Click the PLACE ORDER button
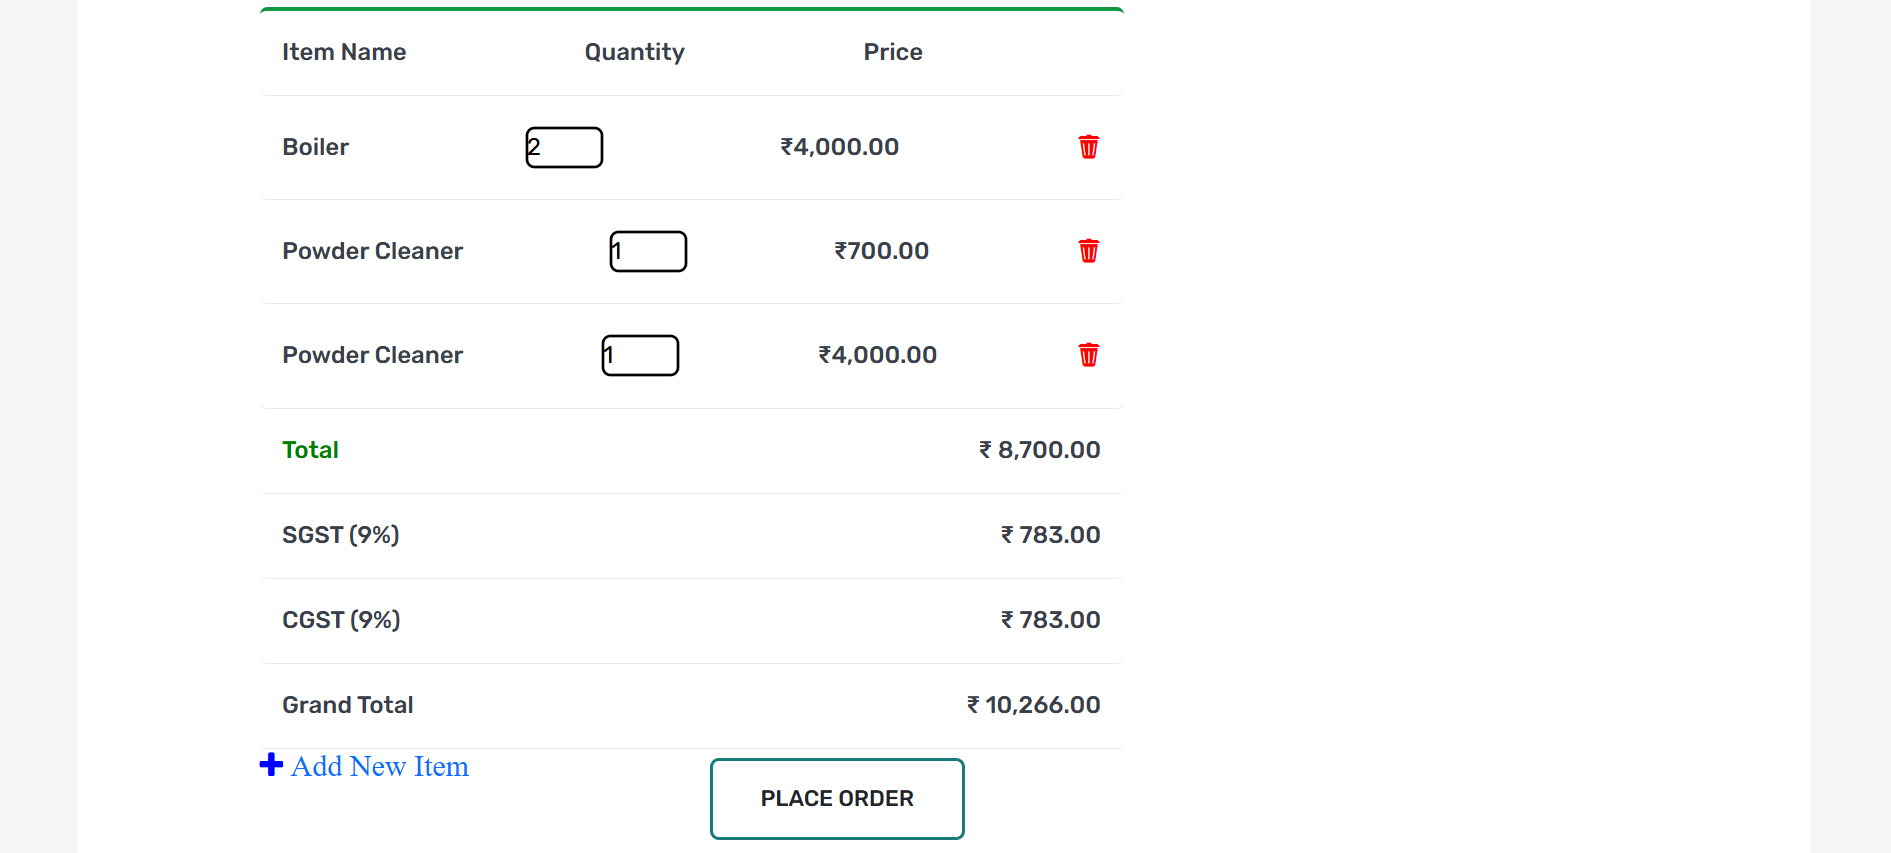Viewport: 1891px width, 853px height. coord(837,799)
